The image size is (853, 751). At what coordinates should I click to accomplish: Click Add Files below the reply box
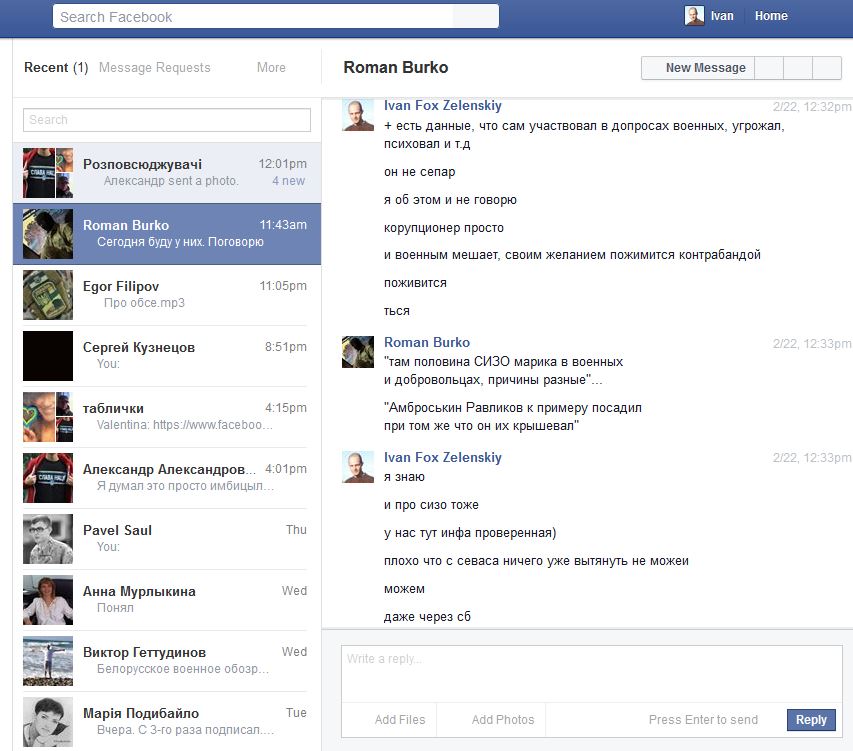click(400, 720)
